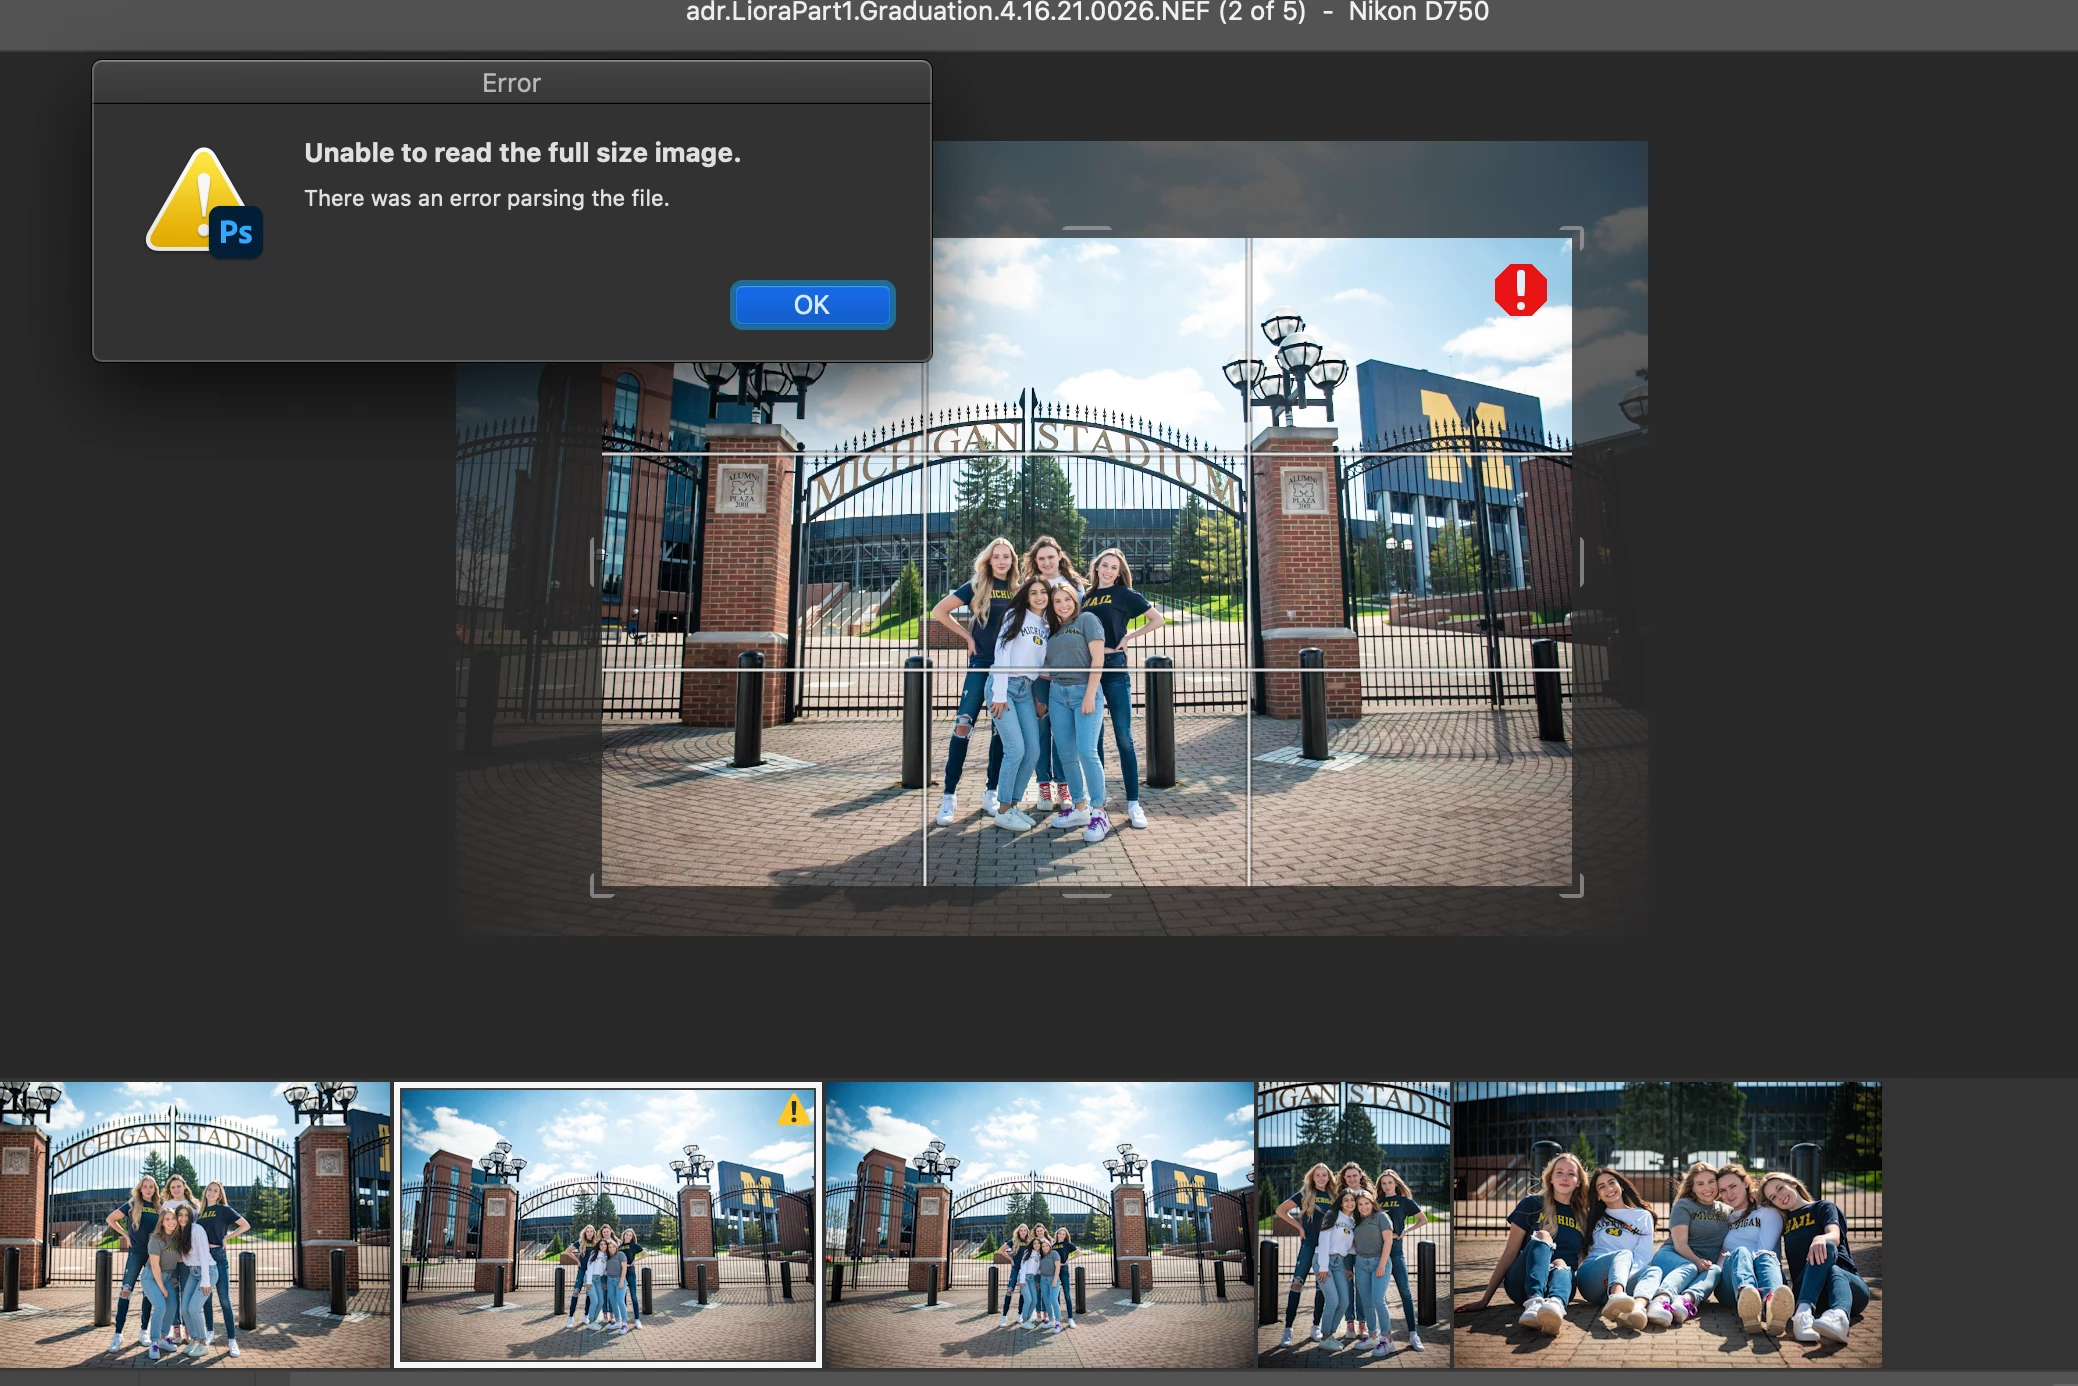Click the bottom-center crop edge handle
This screenshot has width=2078, height=1386.
coord(1087,894)
